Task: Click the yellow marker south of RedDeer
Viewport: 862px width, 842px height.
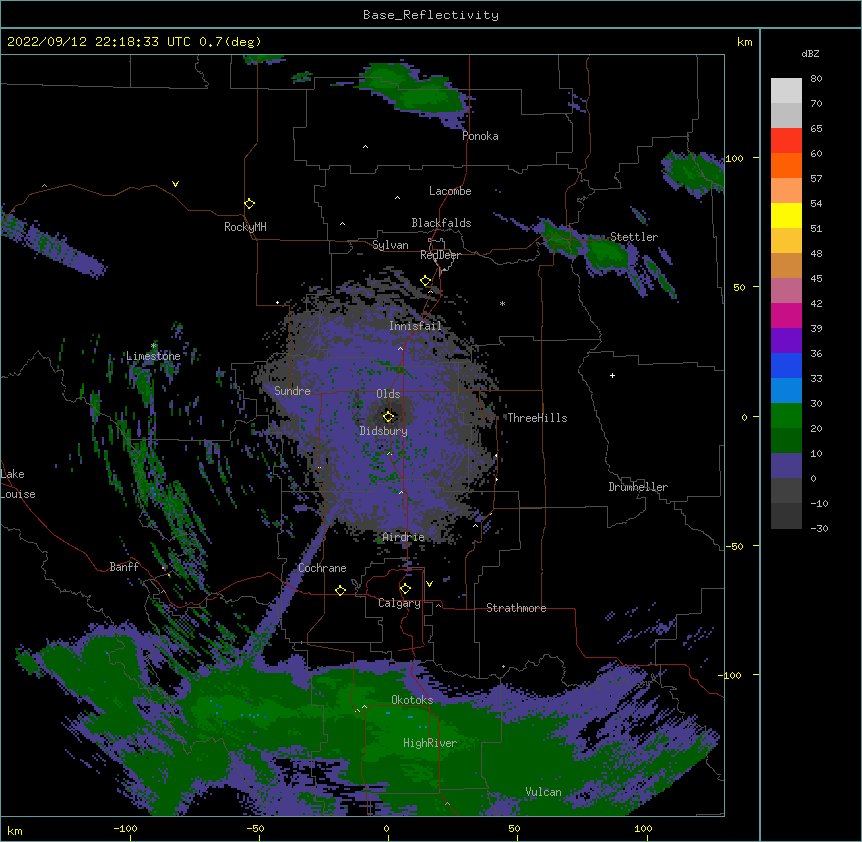Action: (x=426, y=281)
